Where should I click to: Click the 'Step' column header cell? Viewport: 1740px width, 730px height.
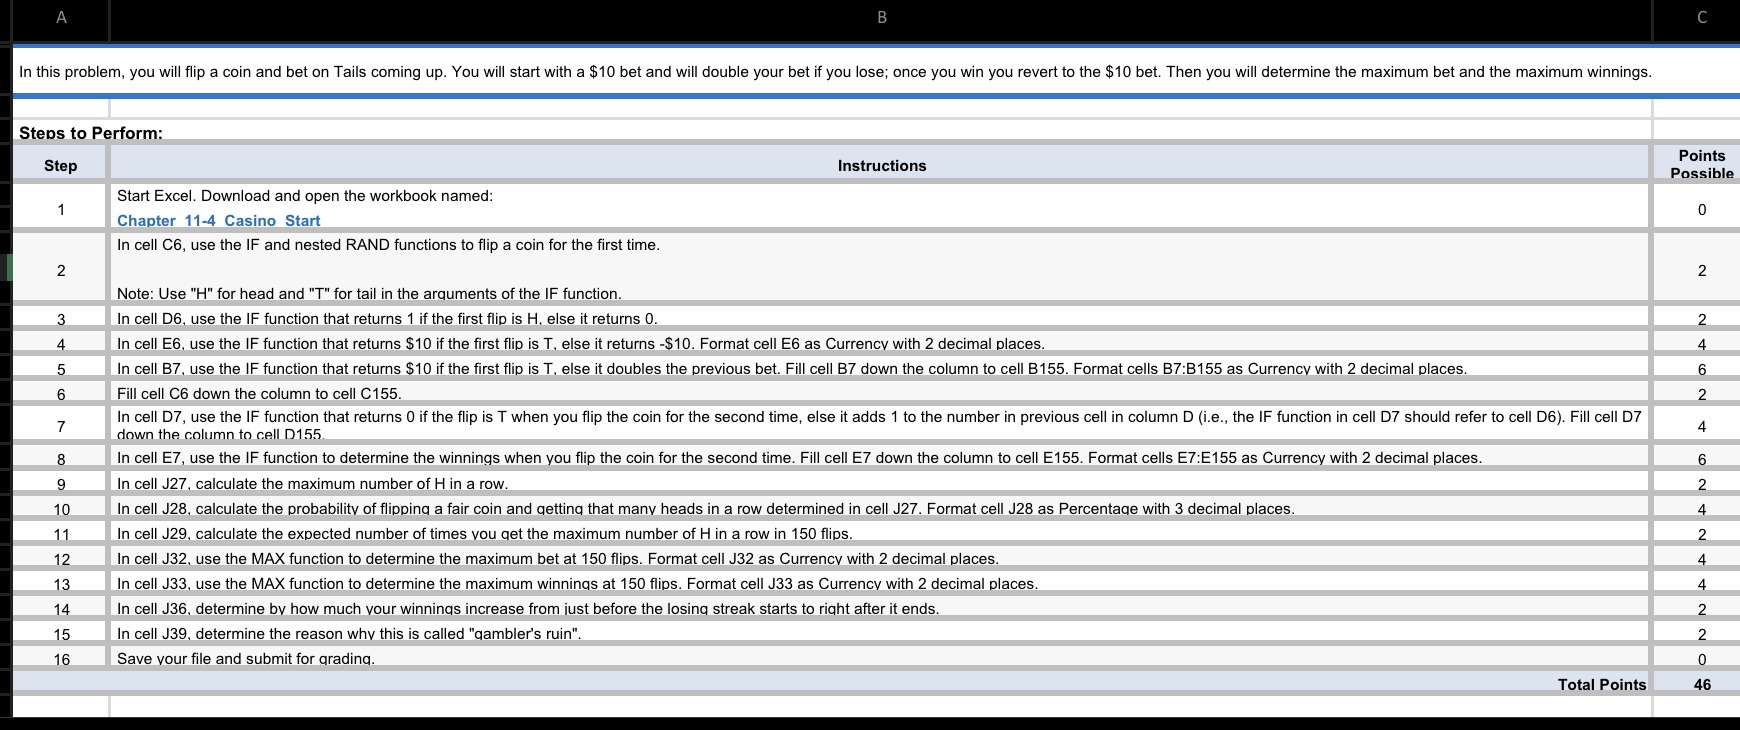point(61,165)
